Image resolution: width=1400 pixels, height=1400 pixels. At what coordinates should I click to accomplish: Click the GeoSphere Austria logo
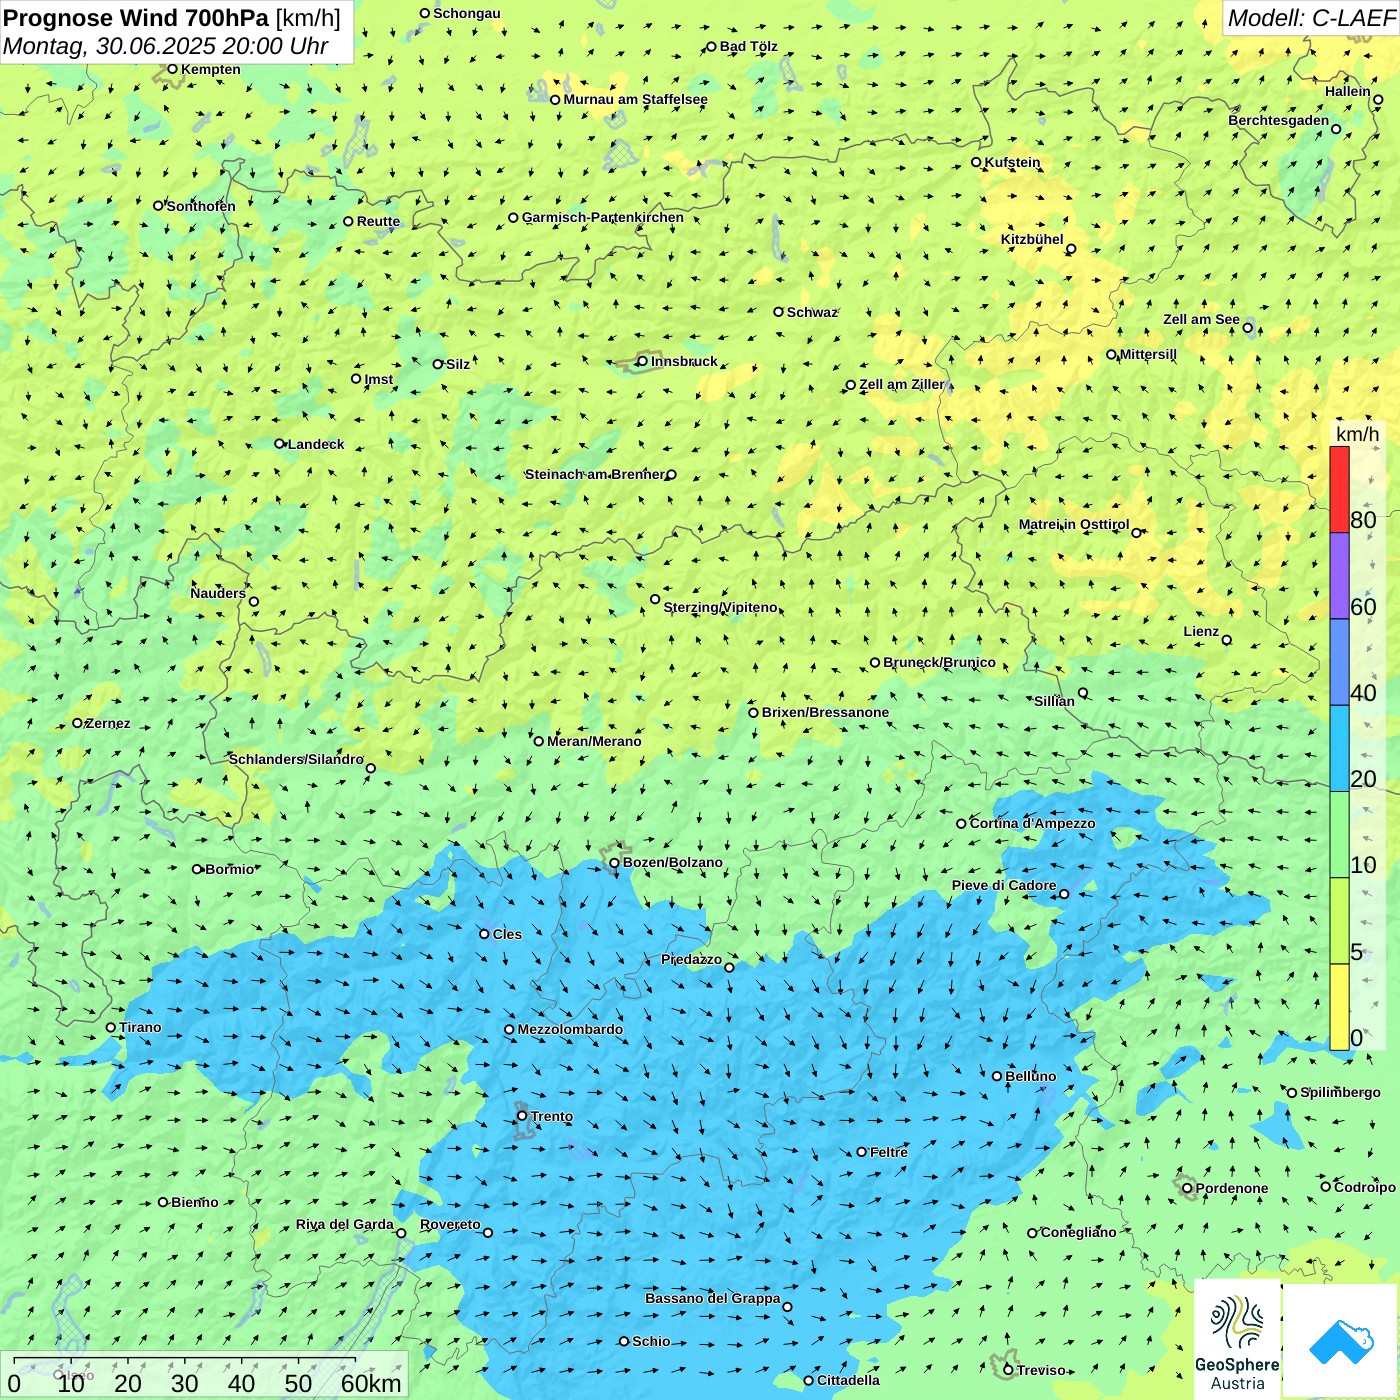[1237, 1340]
